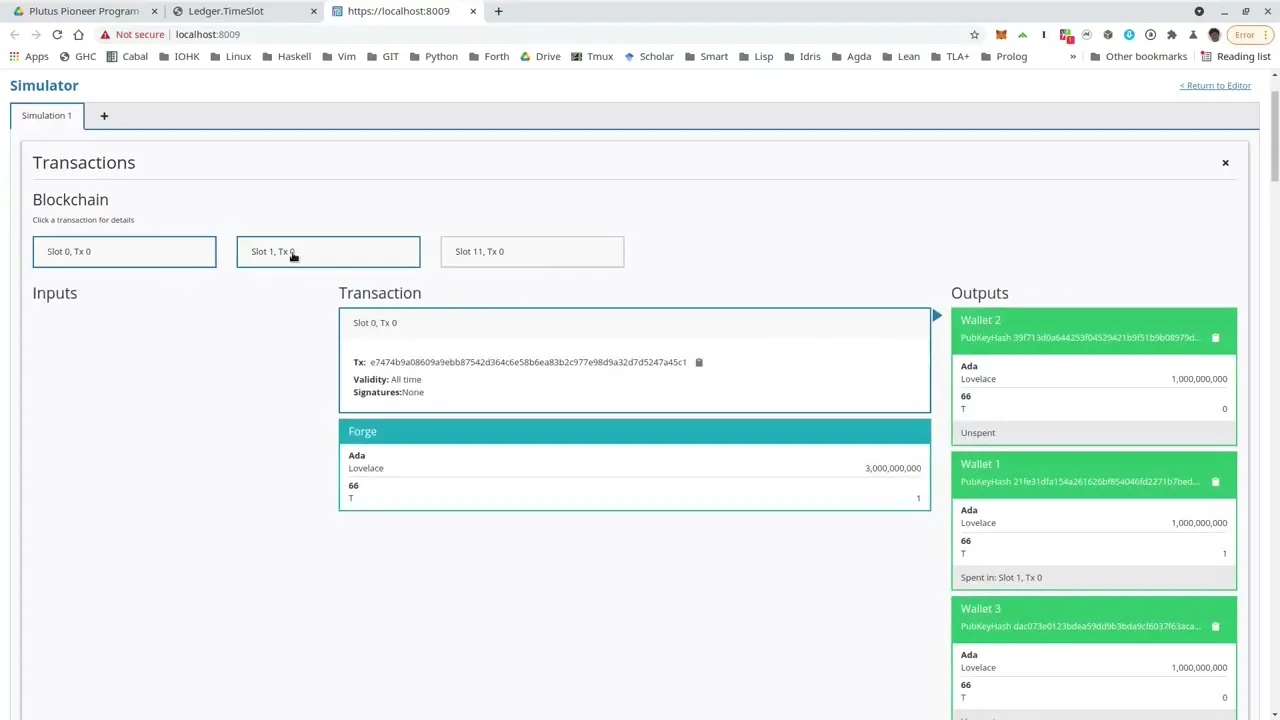Copy Wallet 3 PubKeyHash clipboard icon
Viewport: 1280px width, 720px height.
1215,627
